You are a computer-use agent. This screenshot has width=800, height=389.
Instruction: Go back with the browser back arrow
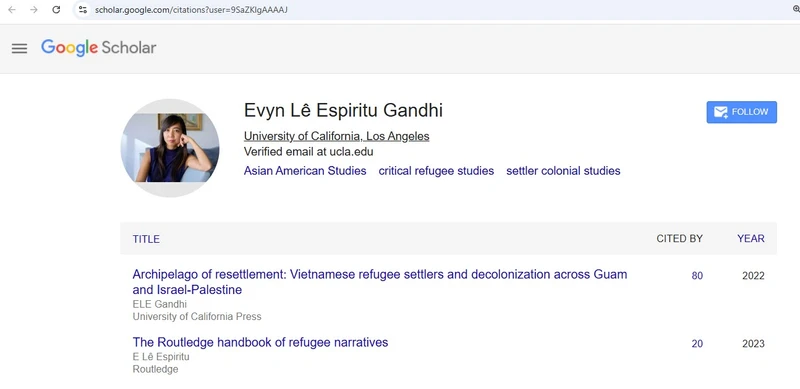tap(11, 10)
